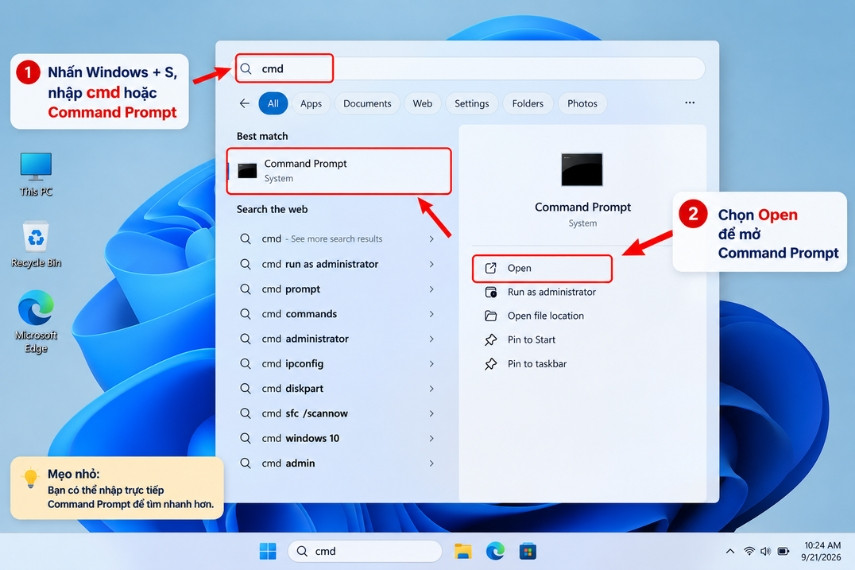The image size is (855, 570).
Task: Open Microsoft Edge from taskbar
Action: coord(495,551)
